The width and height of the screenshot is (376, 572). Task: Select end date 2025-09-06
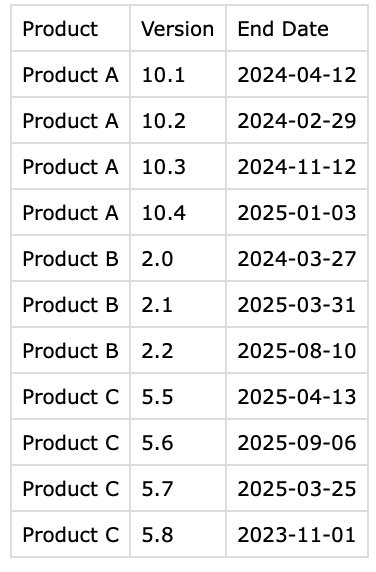coord(297,442)
